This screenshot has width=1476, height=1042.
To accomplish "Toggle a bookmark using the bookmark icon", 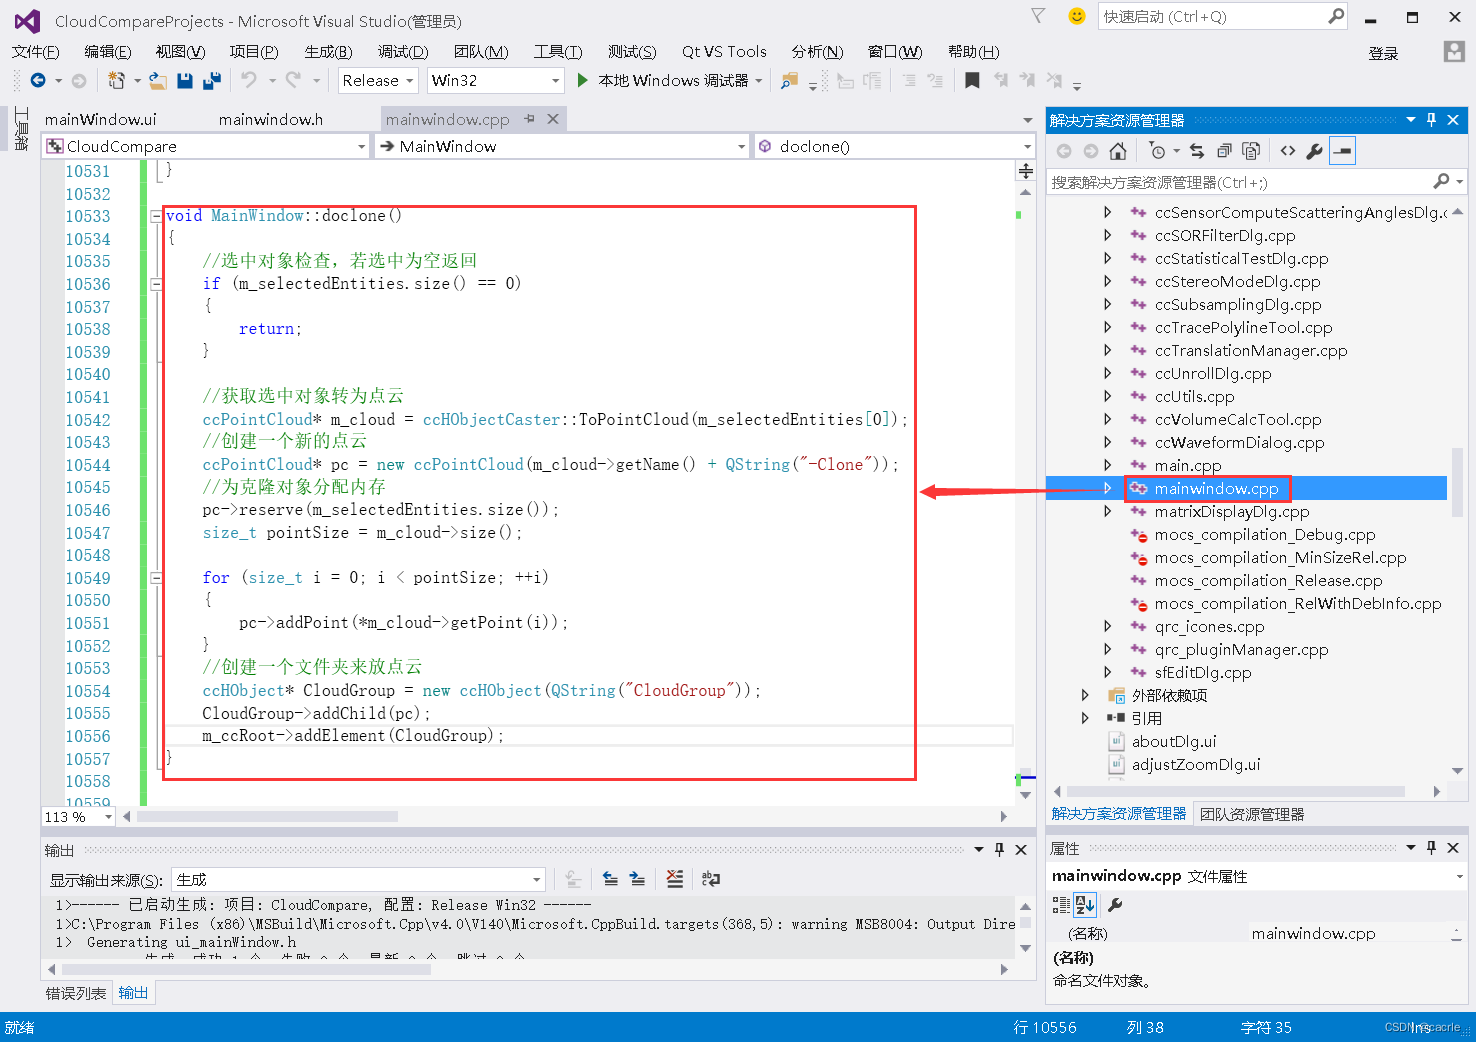I will 972,80.
